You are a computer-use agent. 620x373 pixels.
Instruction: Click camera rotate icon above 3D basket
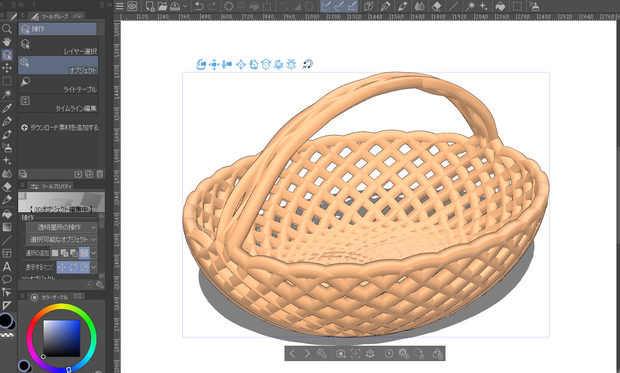(x=201, y=64)
